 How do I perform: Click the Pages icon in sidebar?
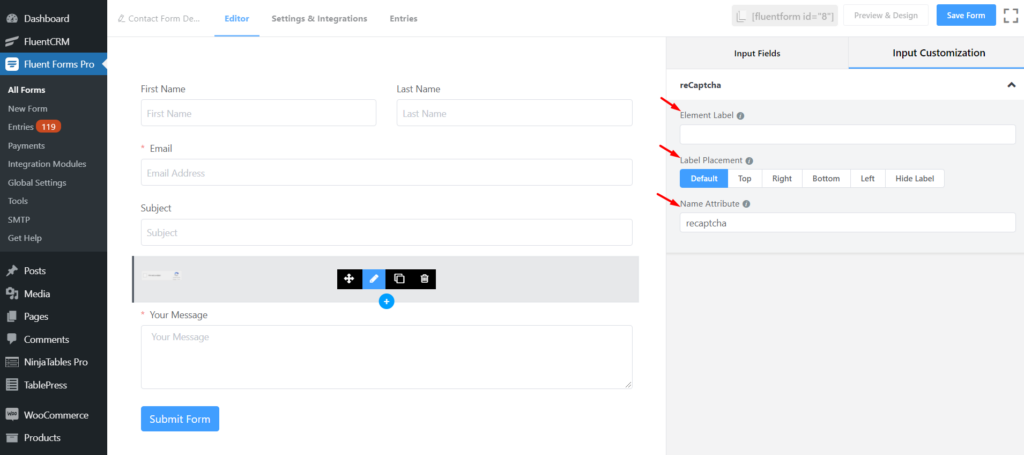tap(12, 317)
